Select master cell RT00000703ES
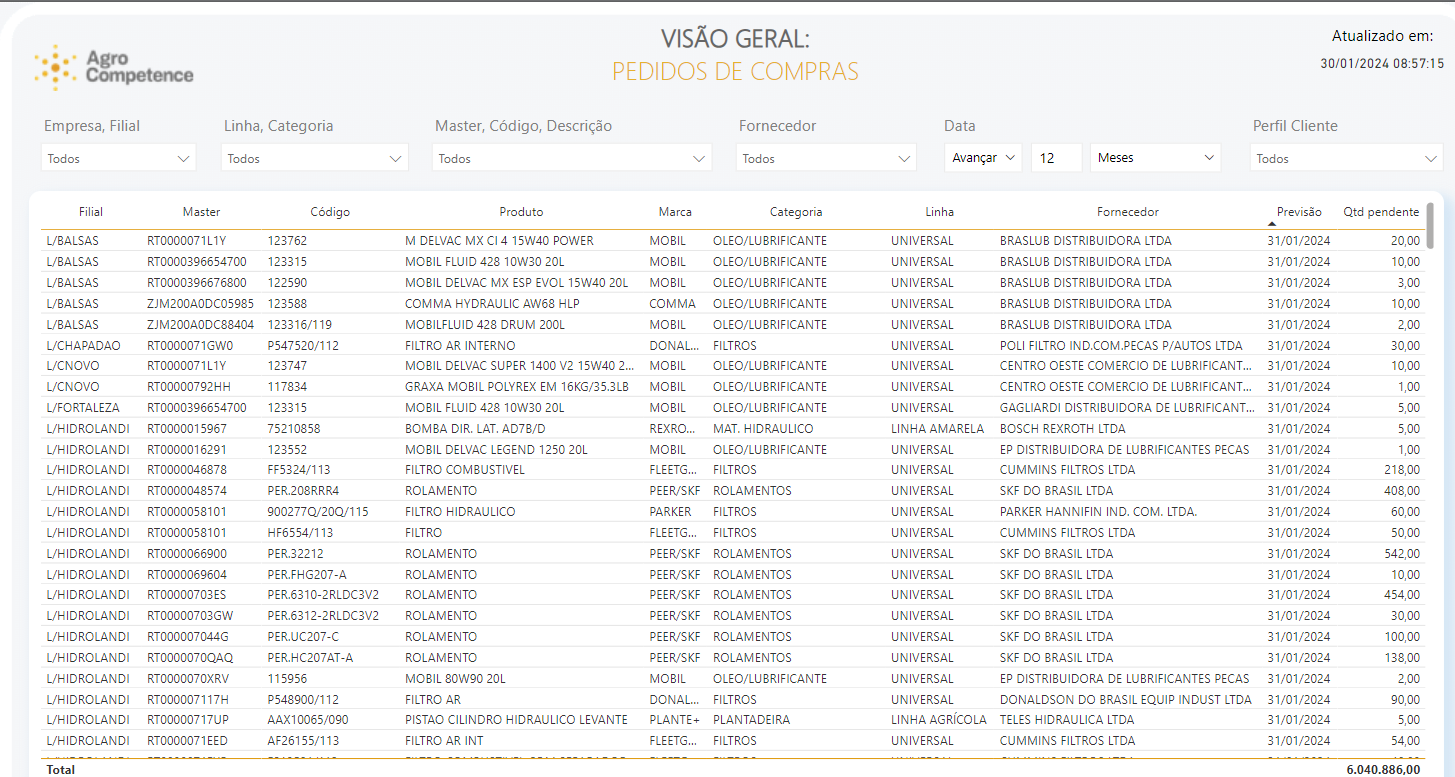 point(189,595)
